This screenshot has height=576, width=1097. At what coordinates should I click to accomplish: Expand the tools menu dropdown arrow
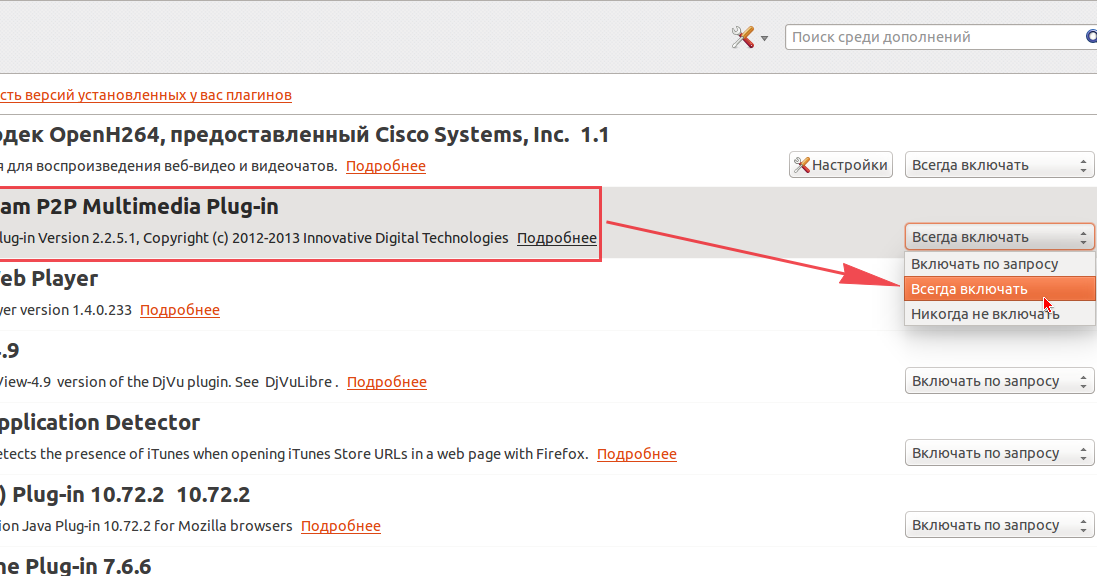pos(764,38)
